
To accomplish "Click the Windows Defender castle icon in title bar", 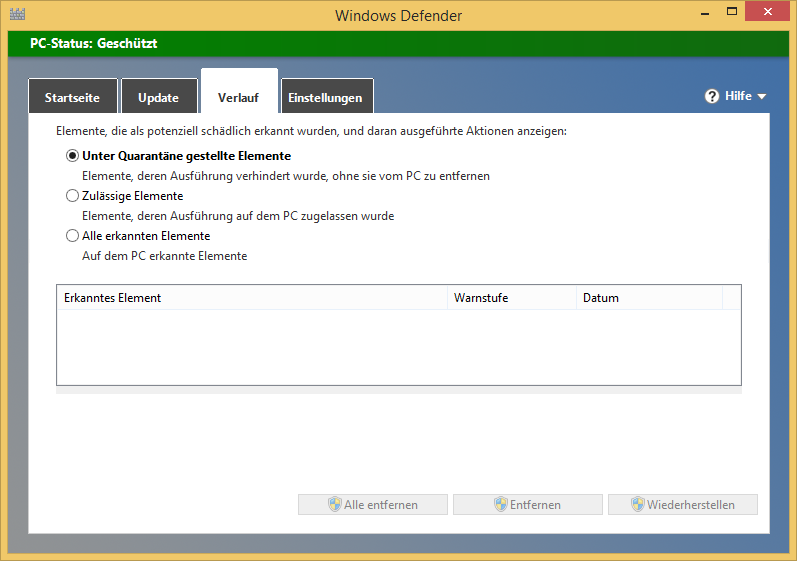I will 17,14.
